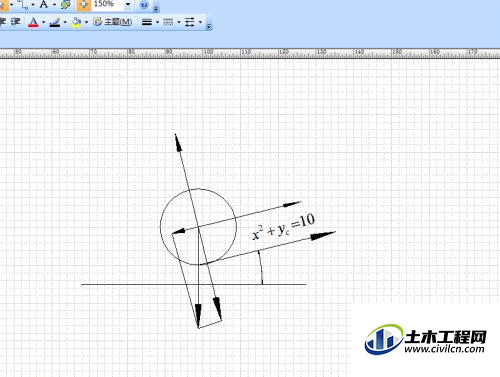Open the line pattern dropdown arrow
This screenshot has width=500, height=377.
pyautogui.click(x=179, y=22)
